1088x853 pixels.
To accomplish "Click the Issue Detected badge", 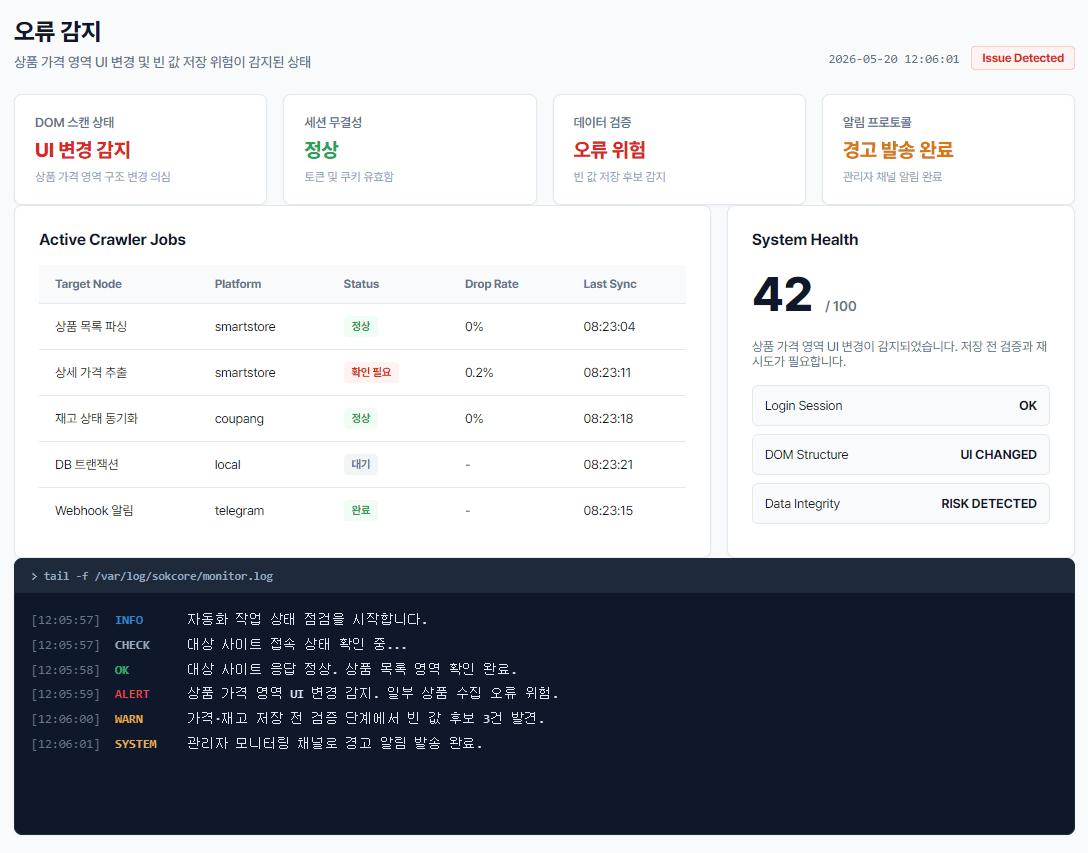I will [1022, 58].
